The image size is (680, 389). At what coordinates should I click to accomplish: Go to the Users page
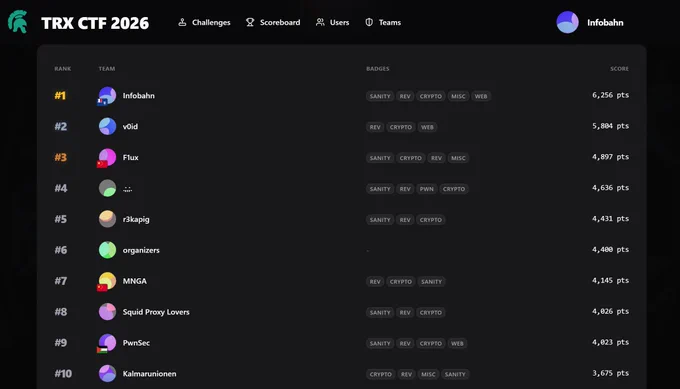click(333, 22)
